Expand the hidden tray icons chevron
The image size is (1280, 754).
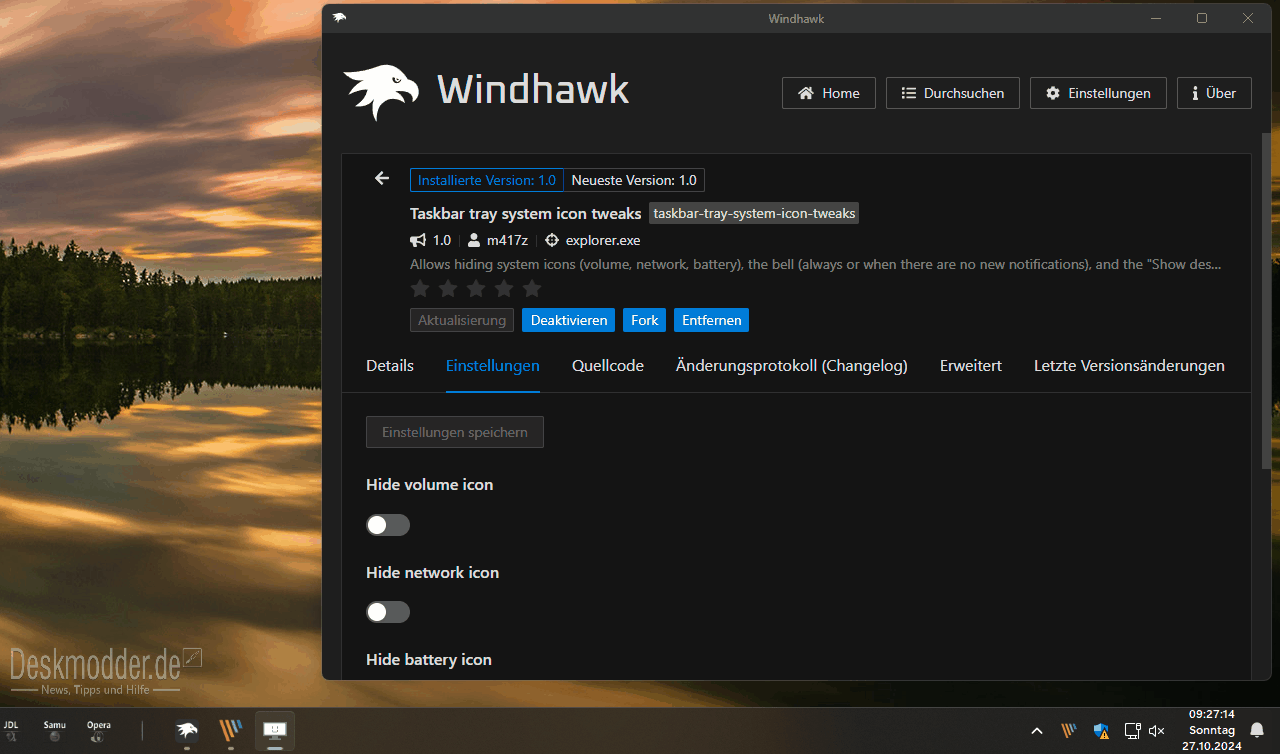pos(1037,731)
